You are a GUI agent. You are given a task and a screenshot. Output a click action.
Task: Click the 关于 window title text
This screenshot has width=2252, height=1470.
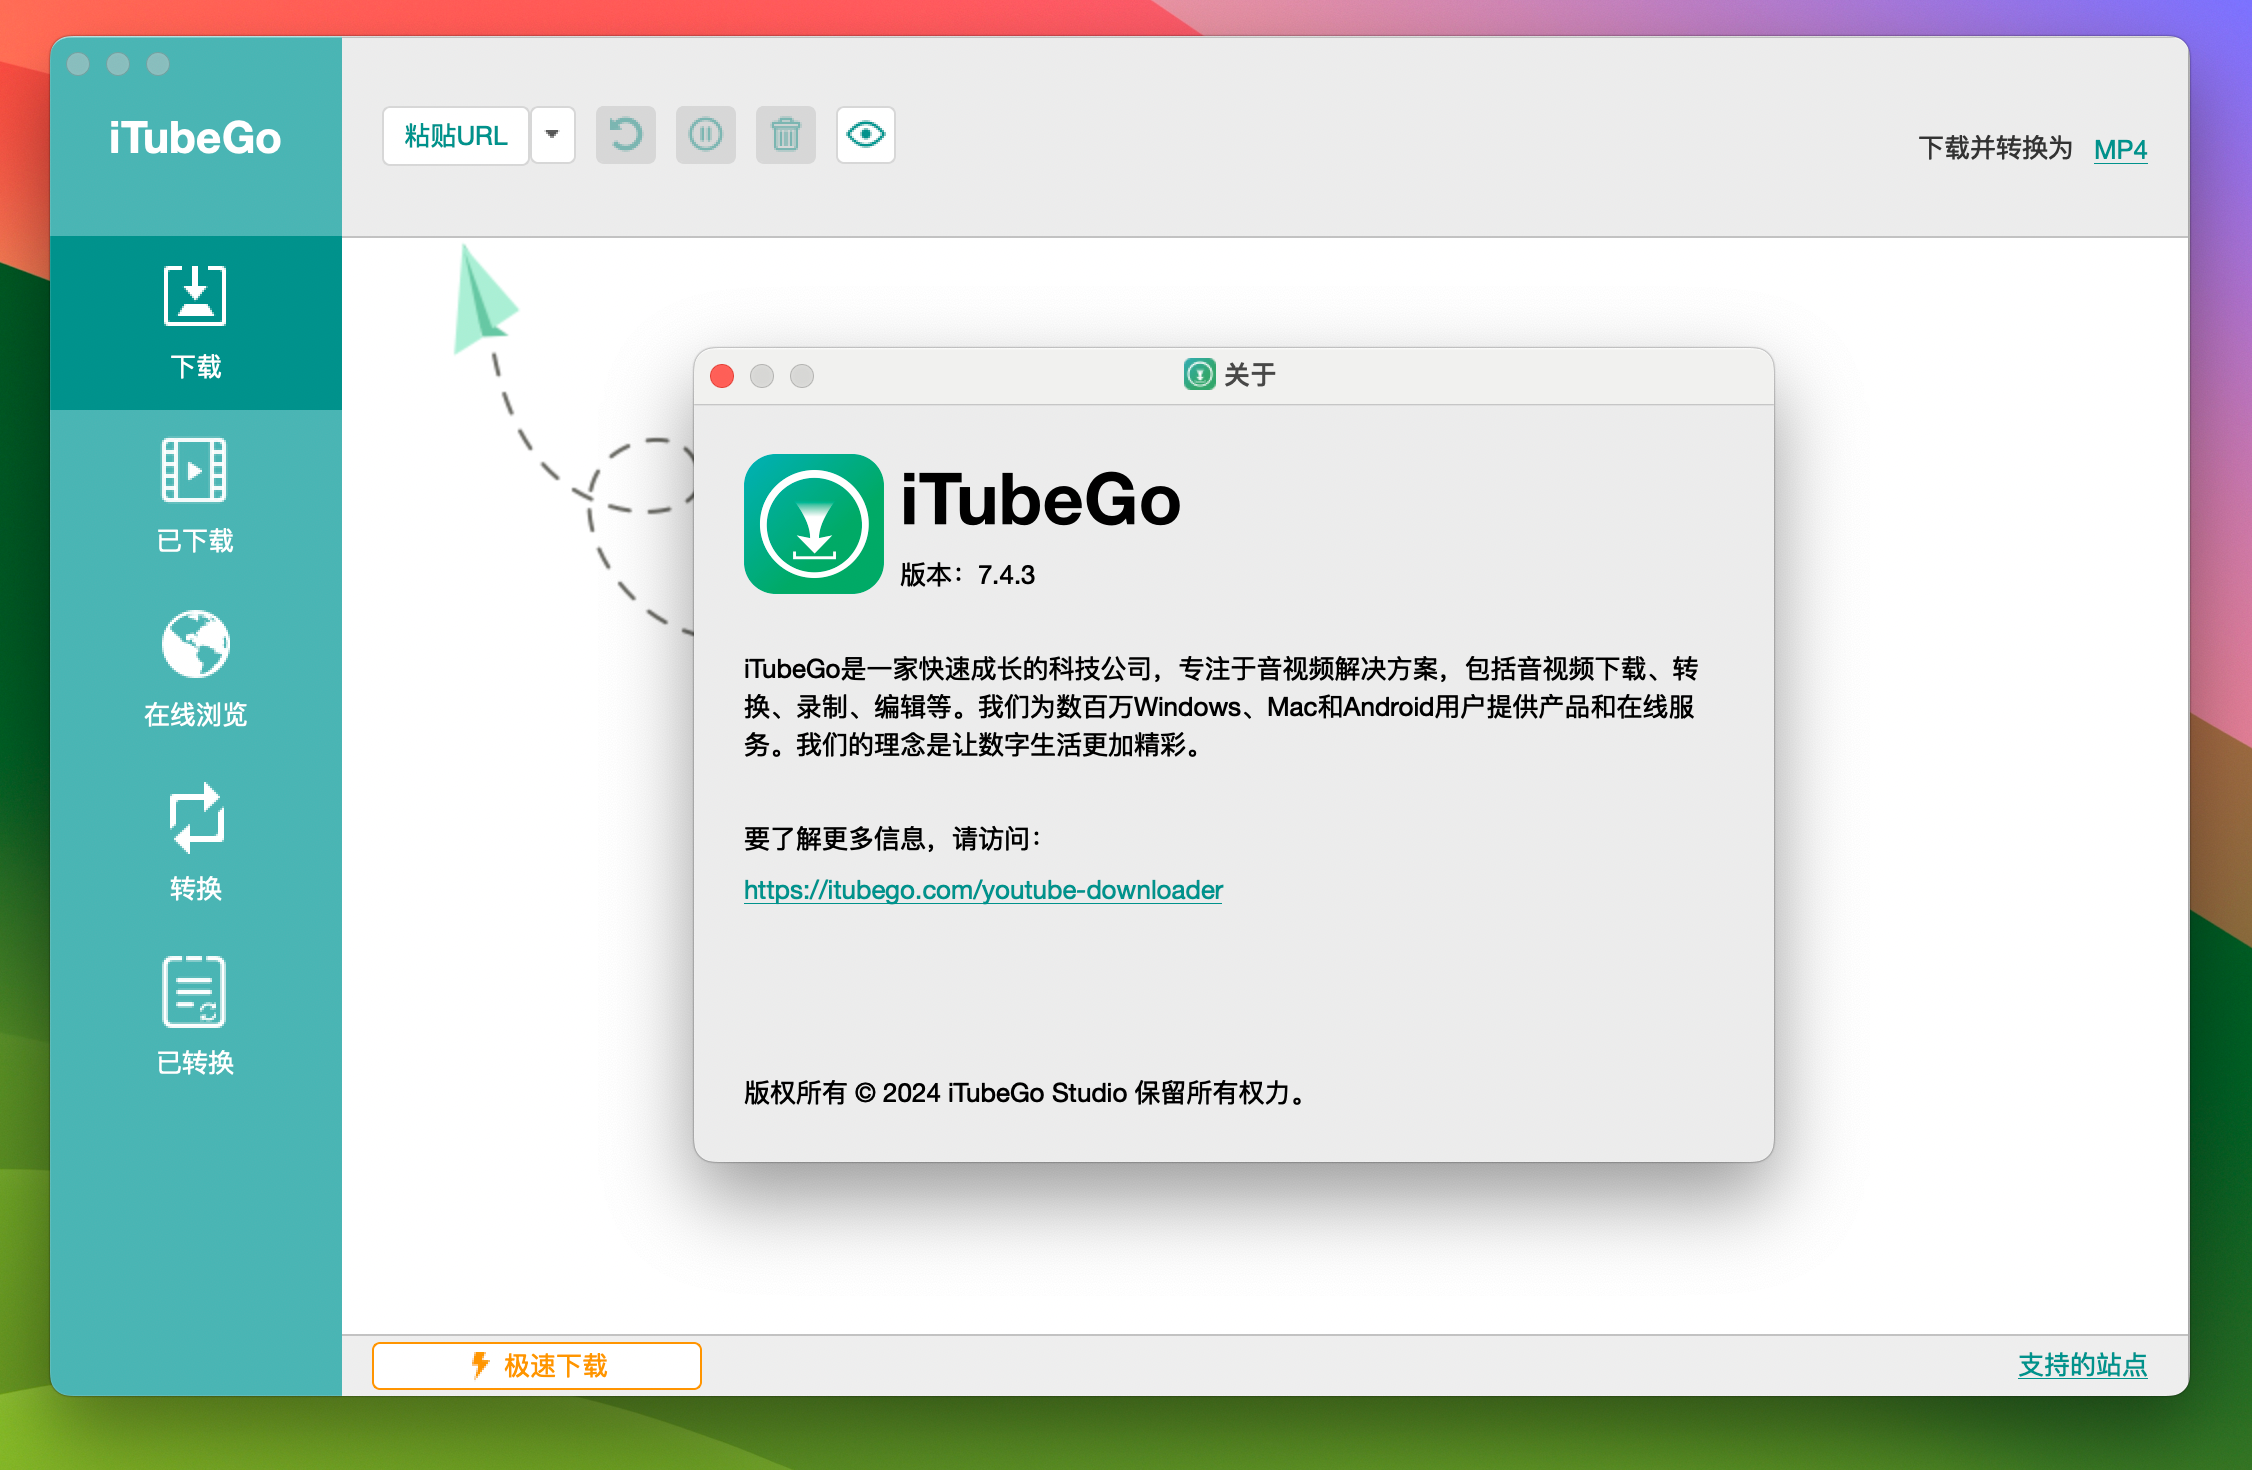pos(1250,375)
